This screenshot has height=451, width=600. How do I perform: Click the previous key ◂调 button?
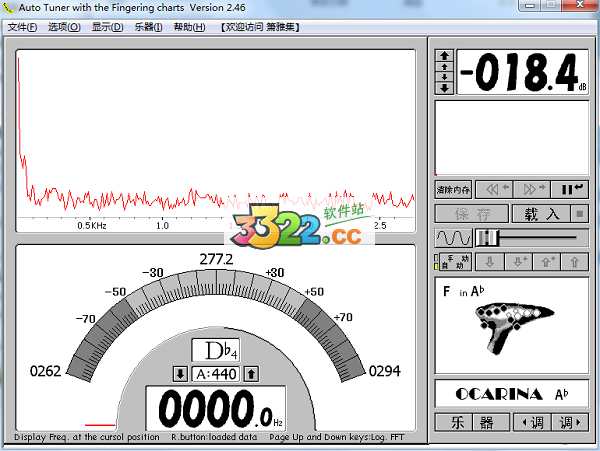point(531,422)
